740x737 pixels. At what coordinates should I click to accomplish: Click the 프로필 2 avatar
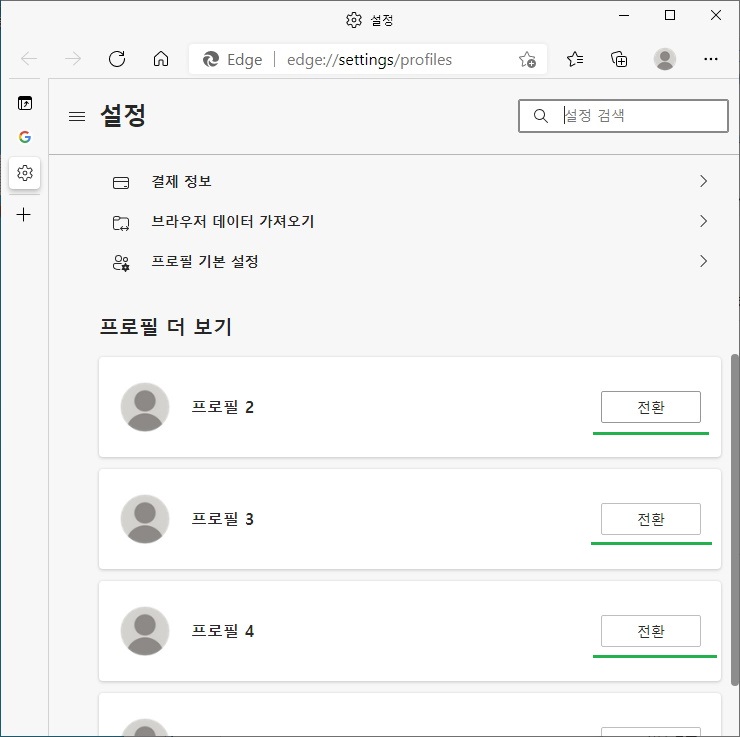pyautogui.click(x=145, y=407)
